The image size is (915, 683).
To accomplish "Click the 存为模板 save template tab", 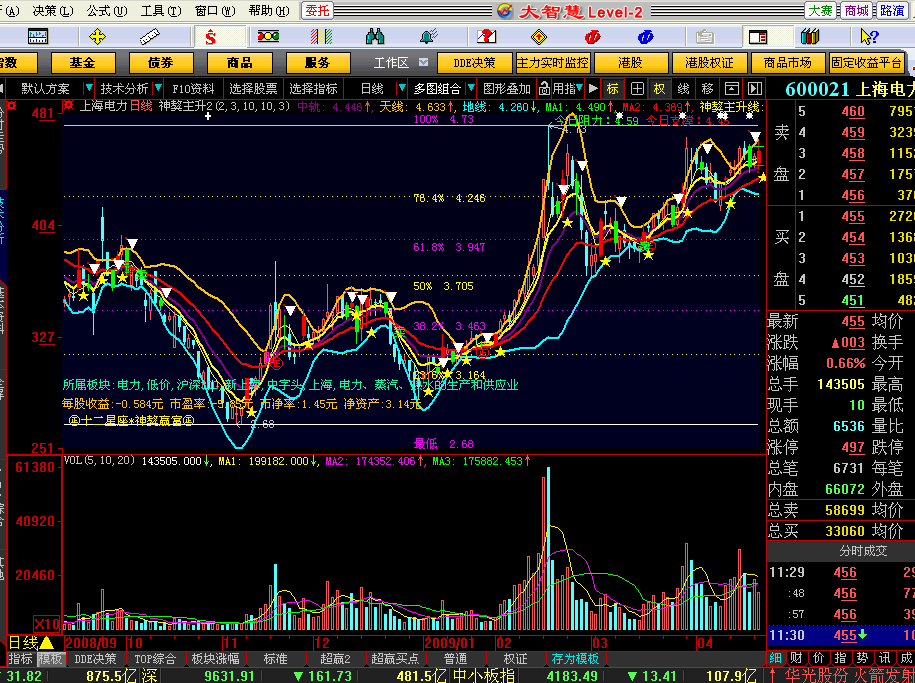I will [x=575, y=659].
